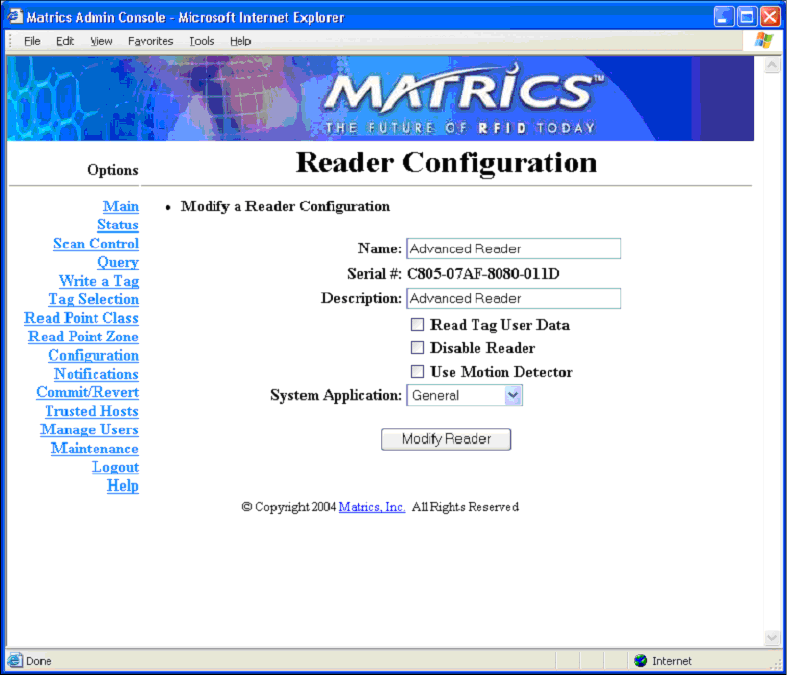Click the Modify Reader button

446,439
